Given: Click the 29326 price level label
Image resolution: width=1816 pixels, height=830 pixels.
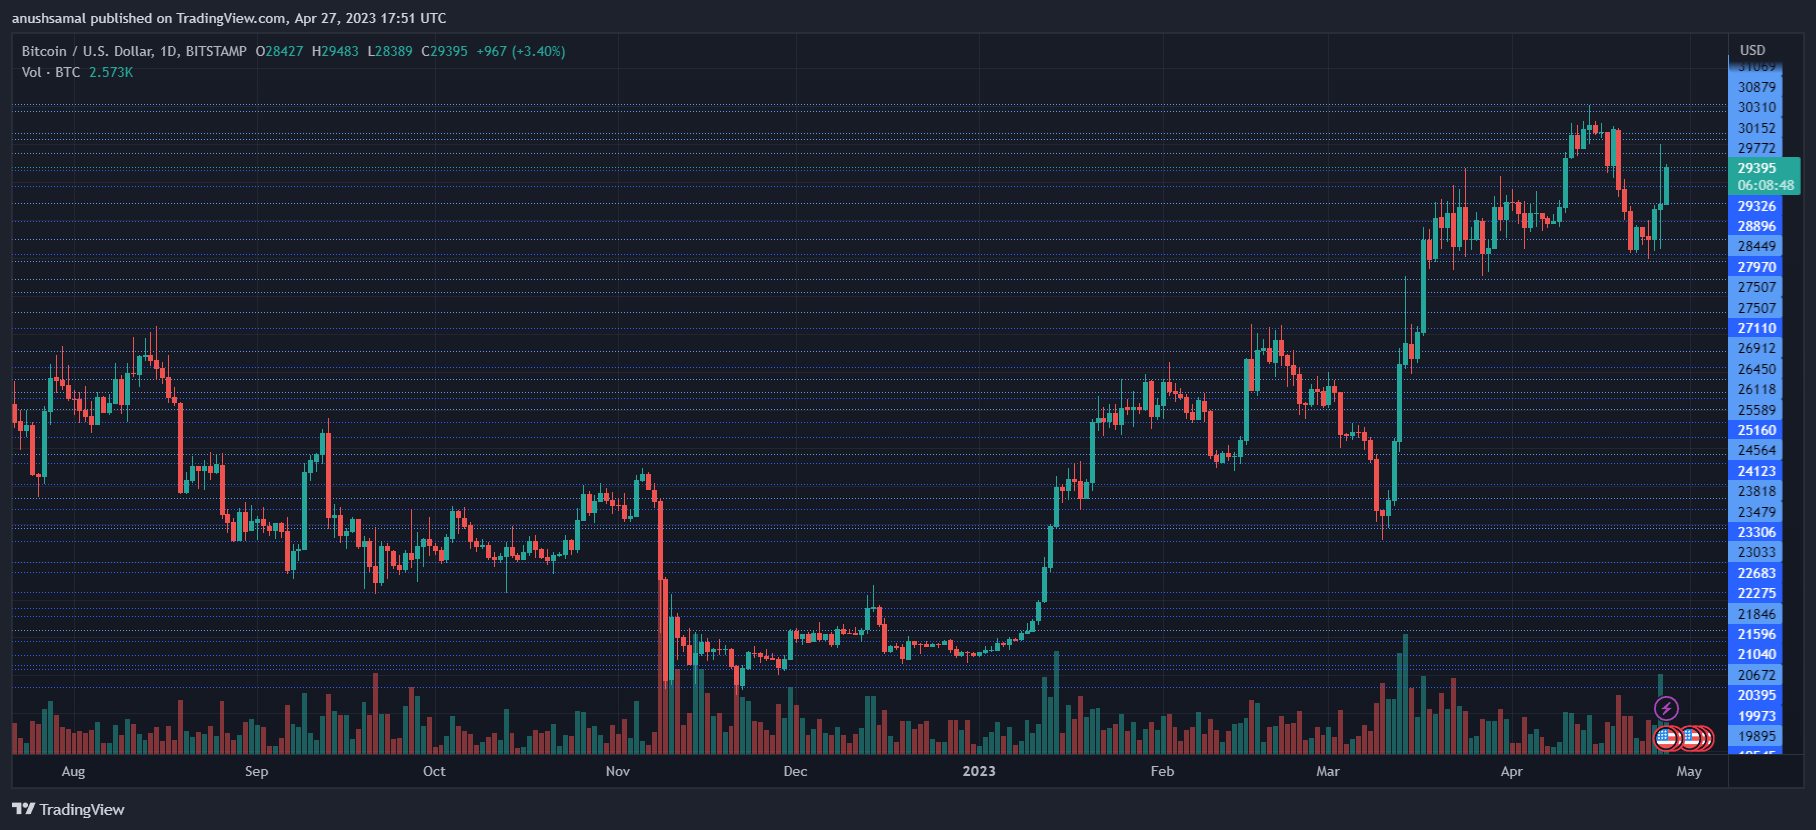Looking at the screenshot, I should [1756, 206].
